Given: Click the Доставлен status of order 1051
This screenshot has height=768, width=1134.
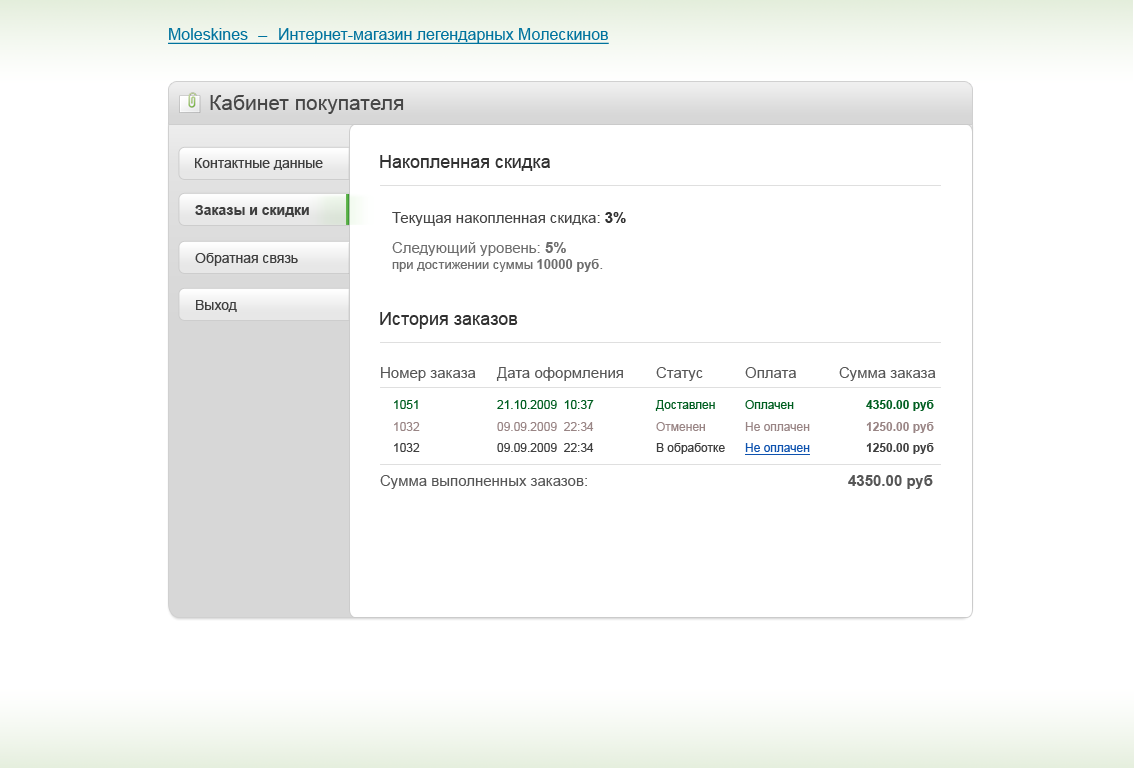Looking at the screenshot, I should coord(686,405).
